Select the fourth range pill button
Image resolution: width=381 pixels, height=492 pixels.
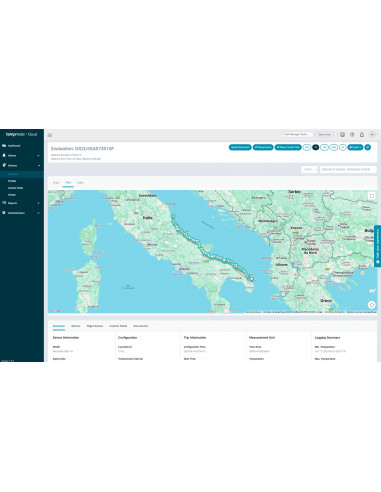[x=334, y=147]
